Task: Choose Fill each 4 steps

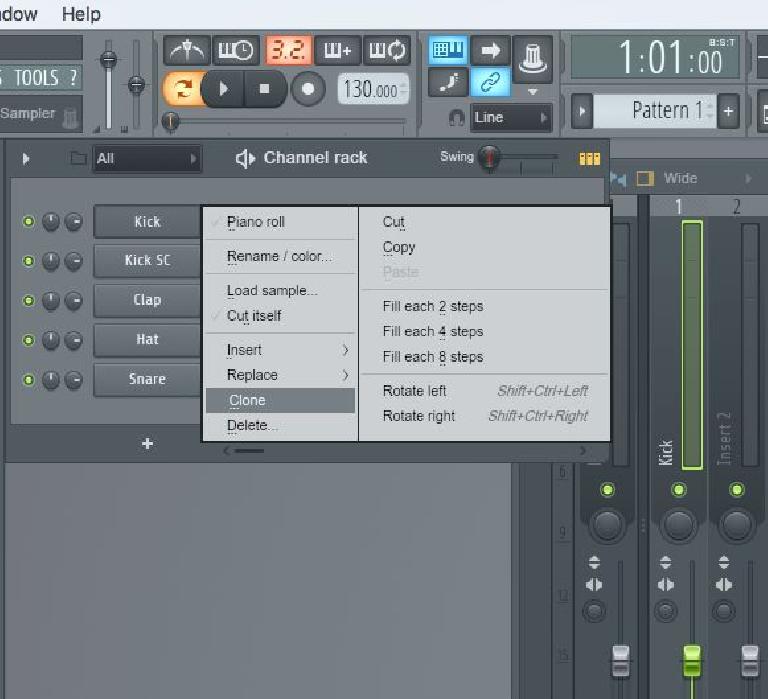Action: (x=485, y=332)
